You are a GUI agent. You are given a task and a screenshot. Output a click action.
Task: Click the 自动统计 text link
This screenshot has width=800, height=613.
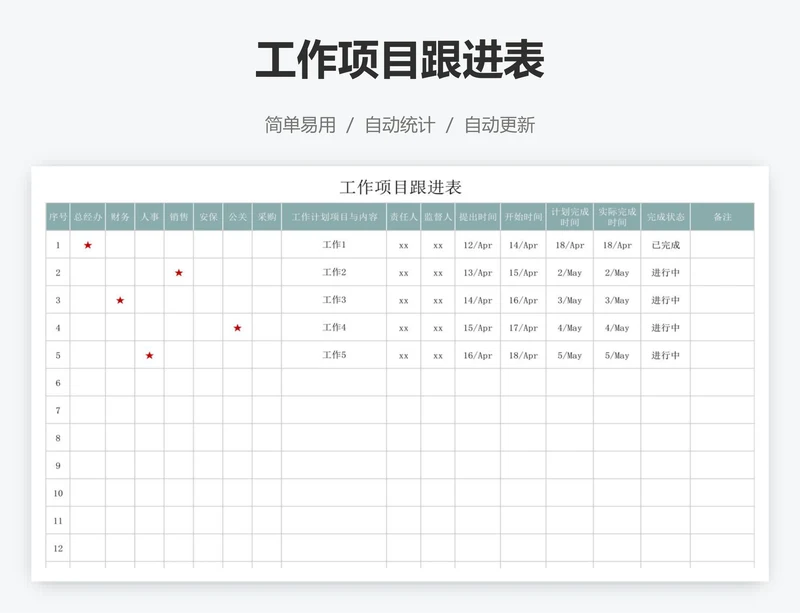(400, 124)
